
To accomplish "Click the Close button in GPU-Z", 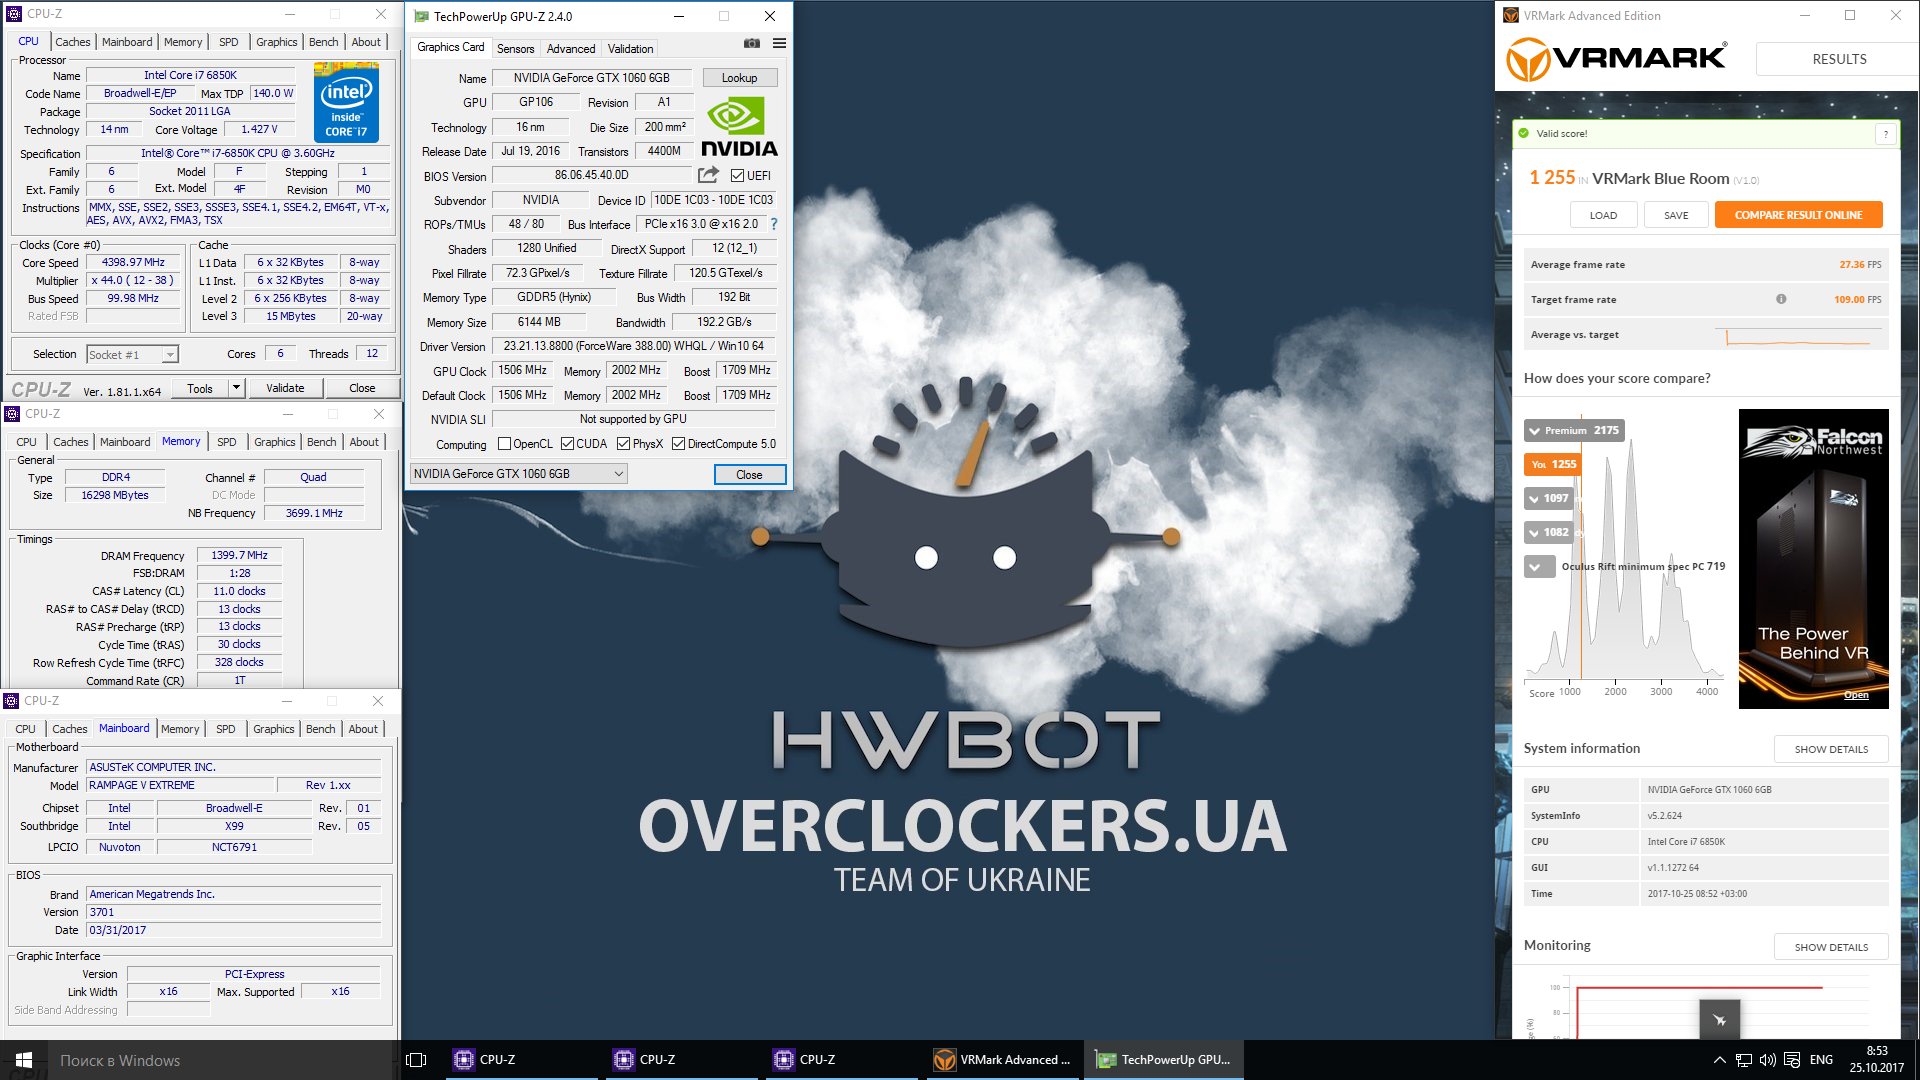I will coord(749,475).
